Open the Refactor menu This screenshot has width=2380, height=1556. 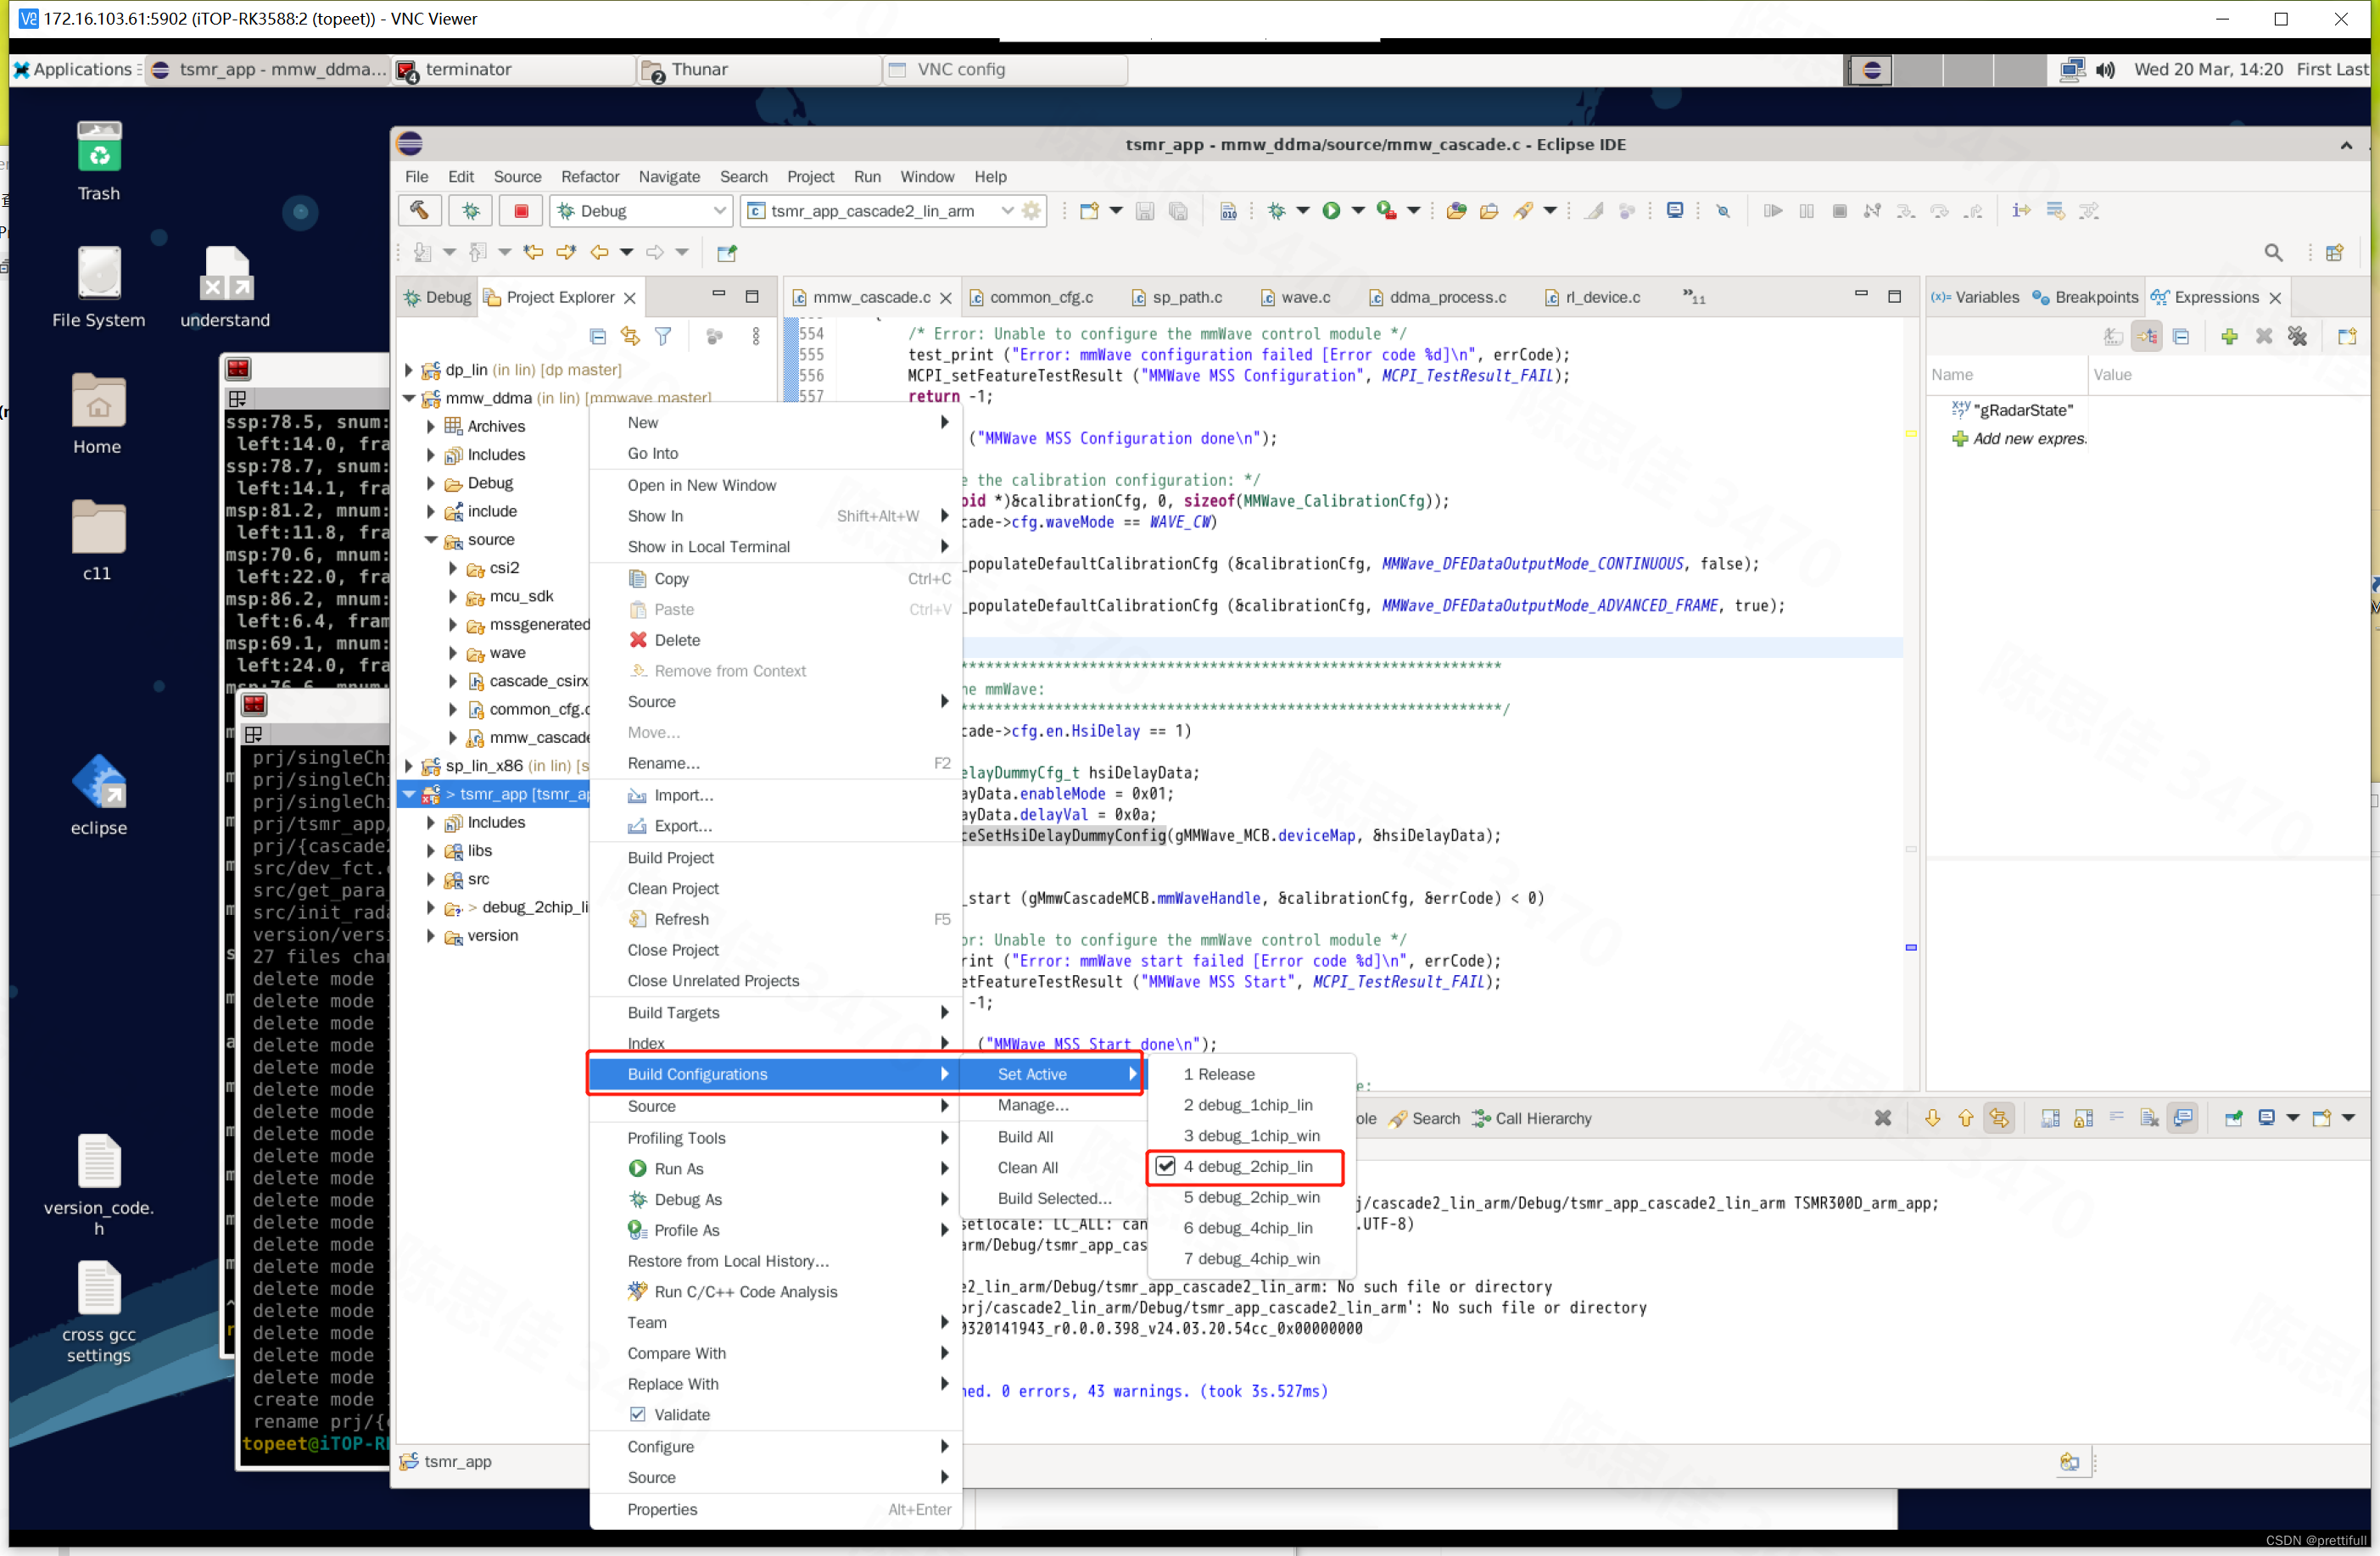pos(589,177)
